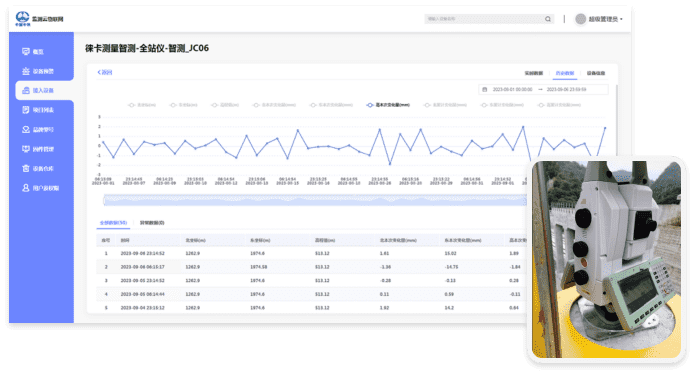
Task: Toggle 高程值(m) legend series
Action: coord(225,105)
